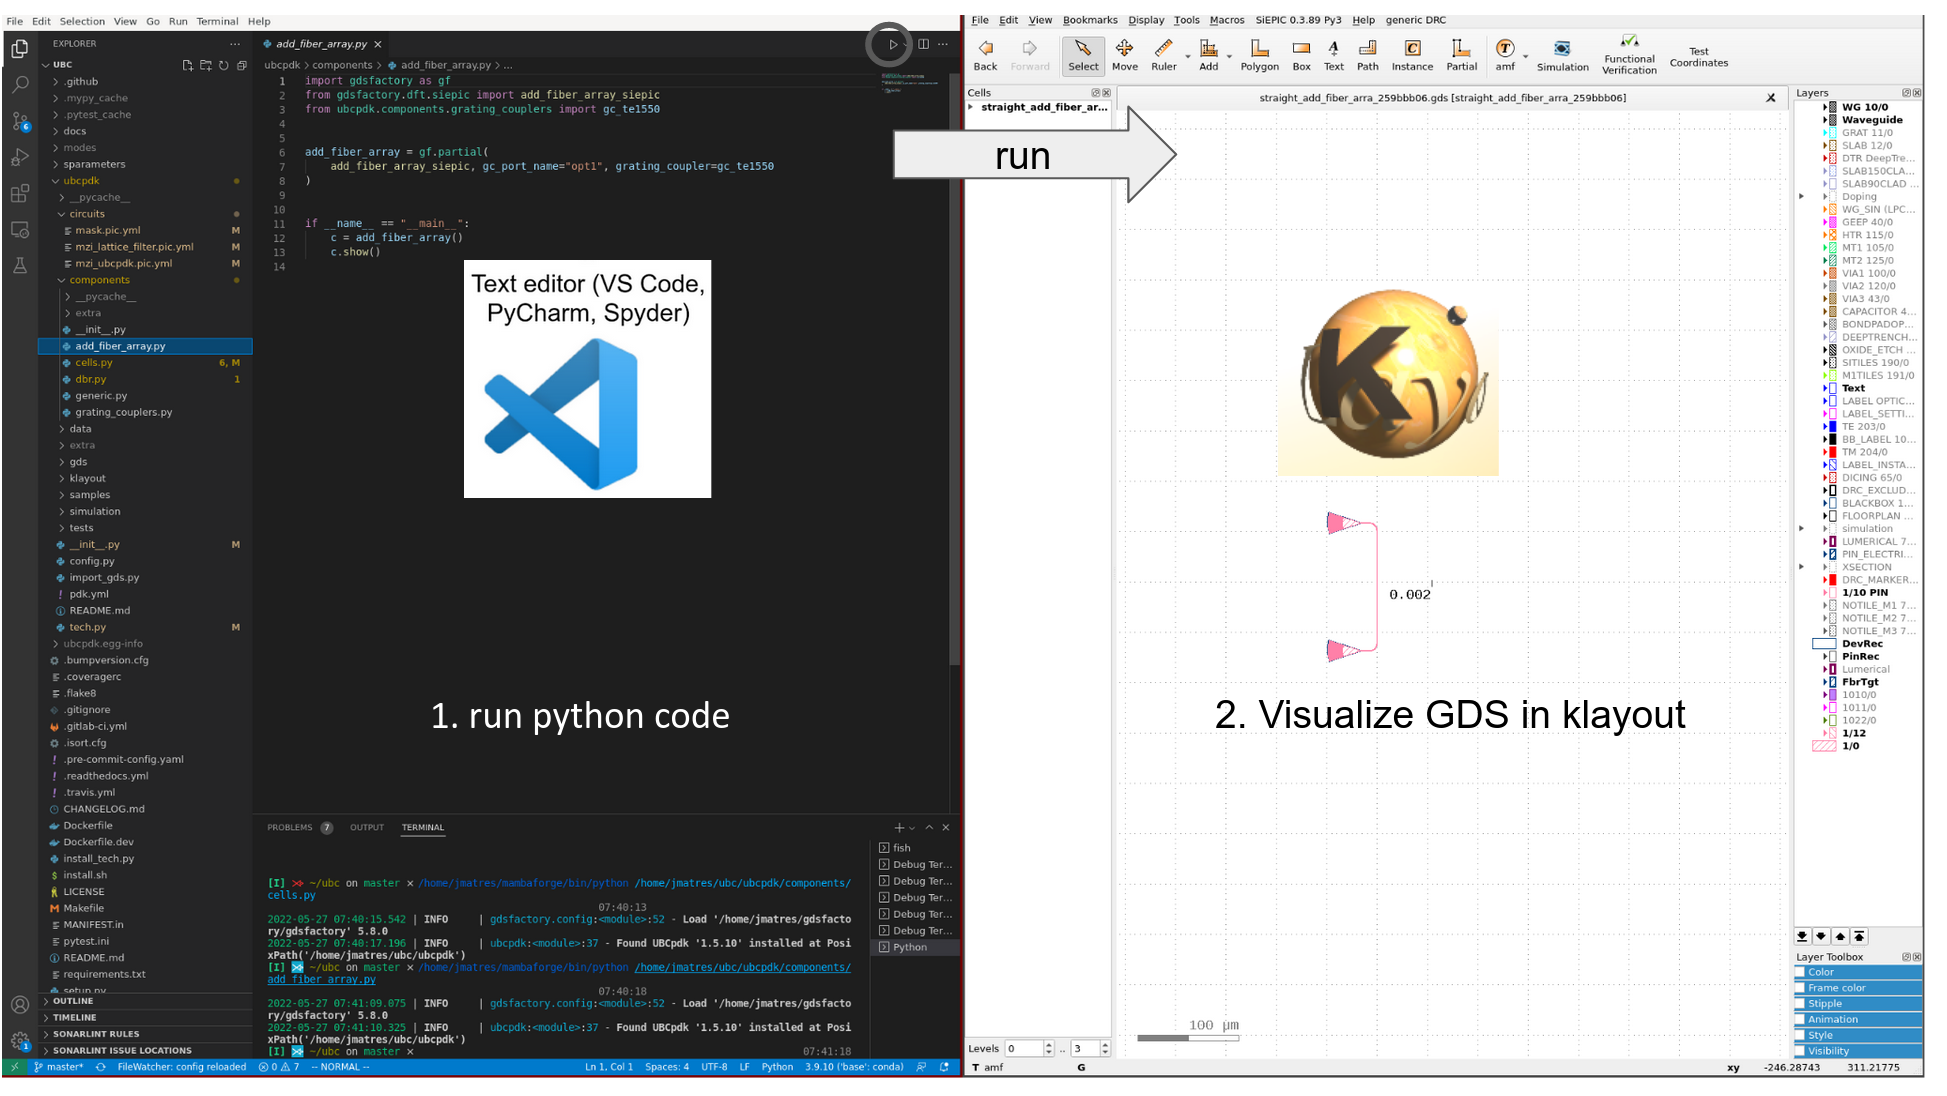Toggle the DevRec layer entry

pos(1861,644)
